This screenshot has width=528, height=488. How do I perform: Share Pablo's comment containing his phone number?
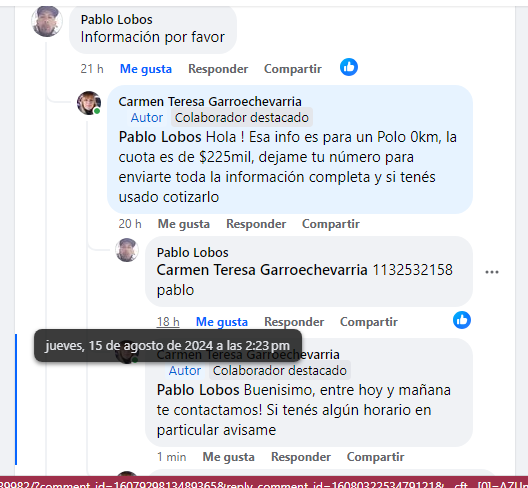369,322
